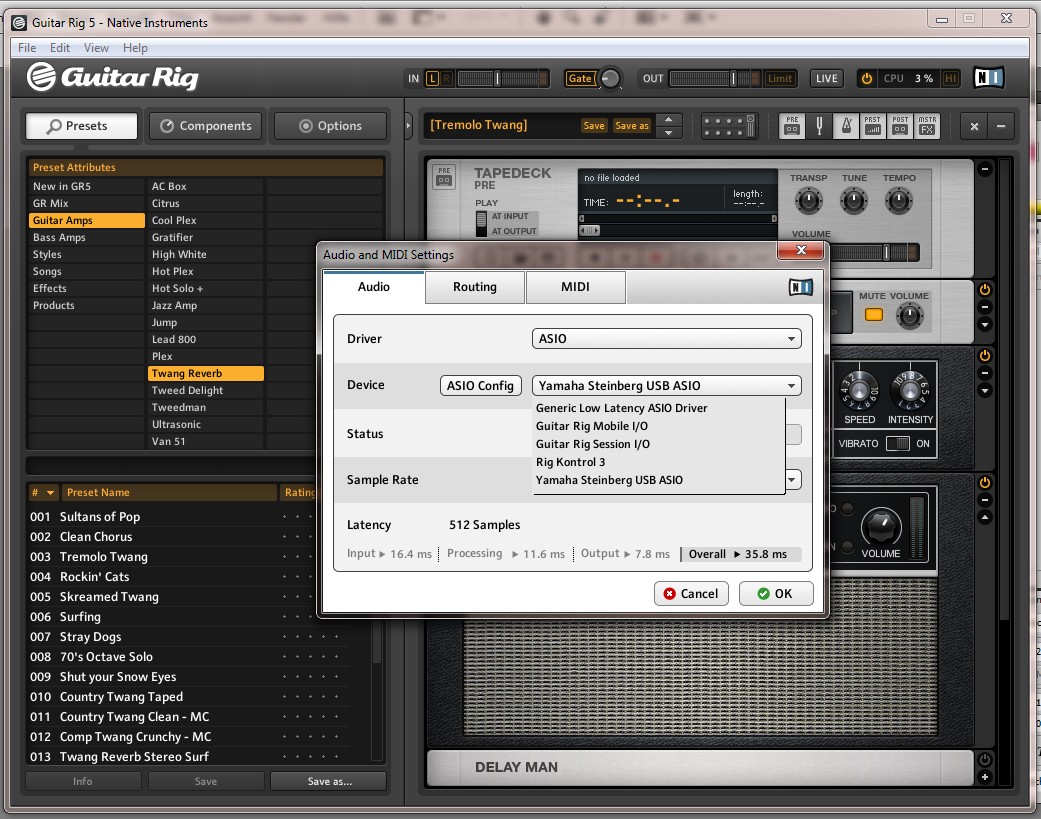Open the Options tab

click(x=331, y=126)
